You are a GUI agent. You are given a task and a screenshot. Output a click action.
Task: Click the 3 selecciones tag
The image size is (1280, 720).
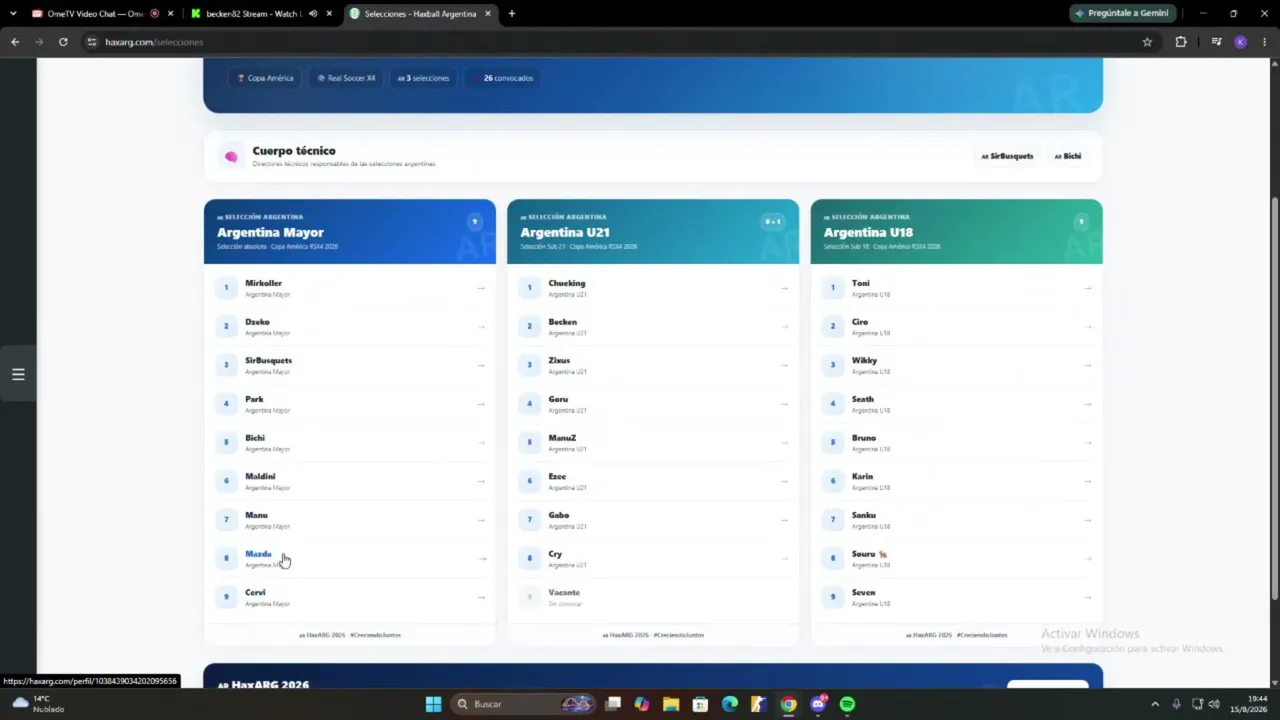tap(423, 78)
